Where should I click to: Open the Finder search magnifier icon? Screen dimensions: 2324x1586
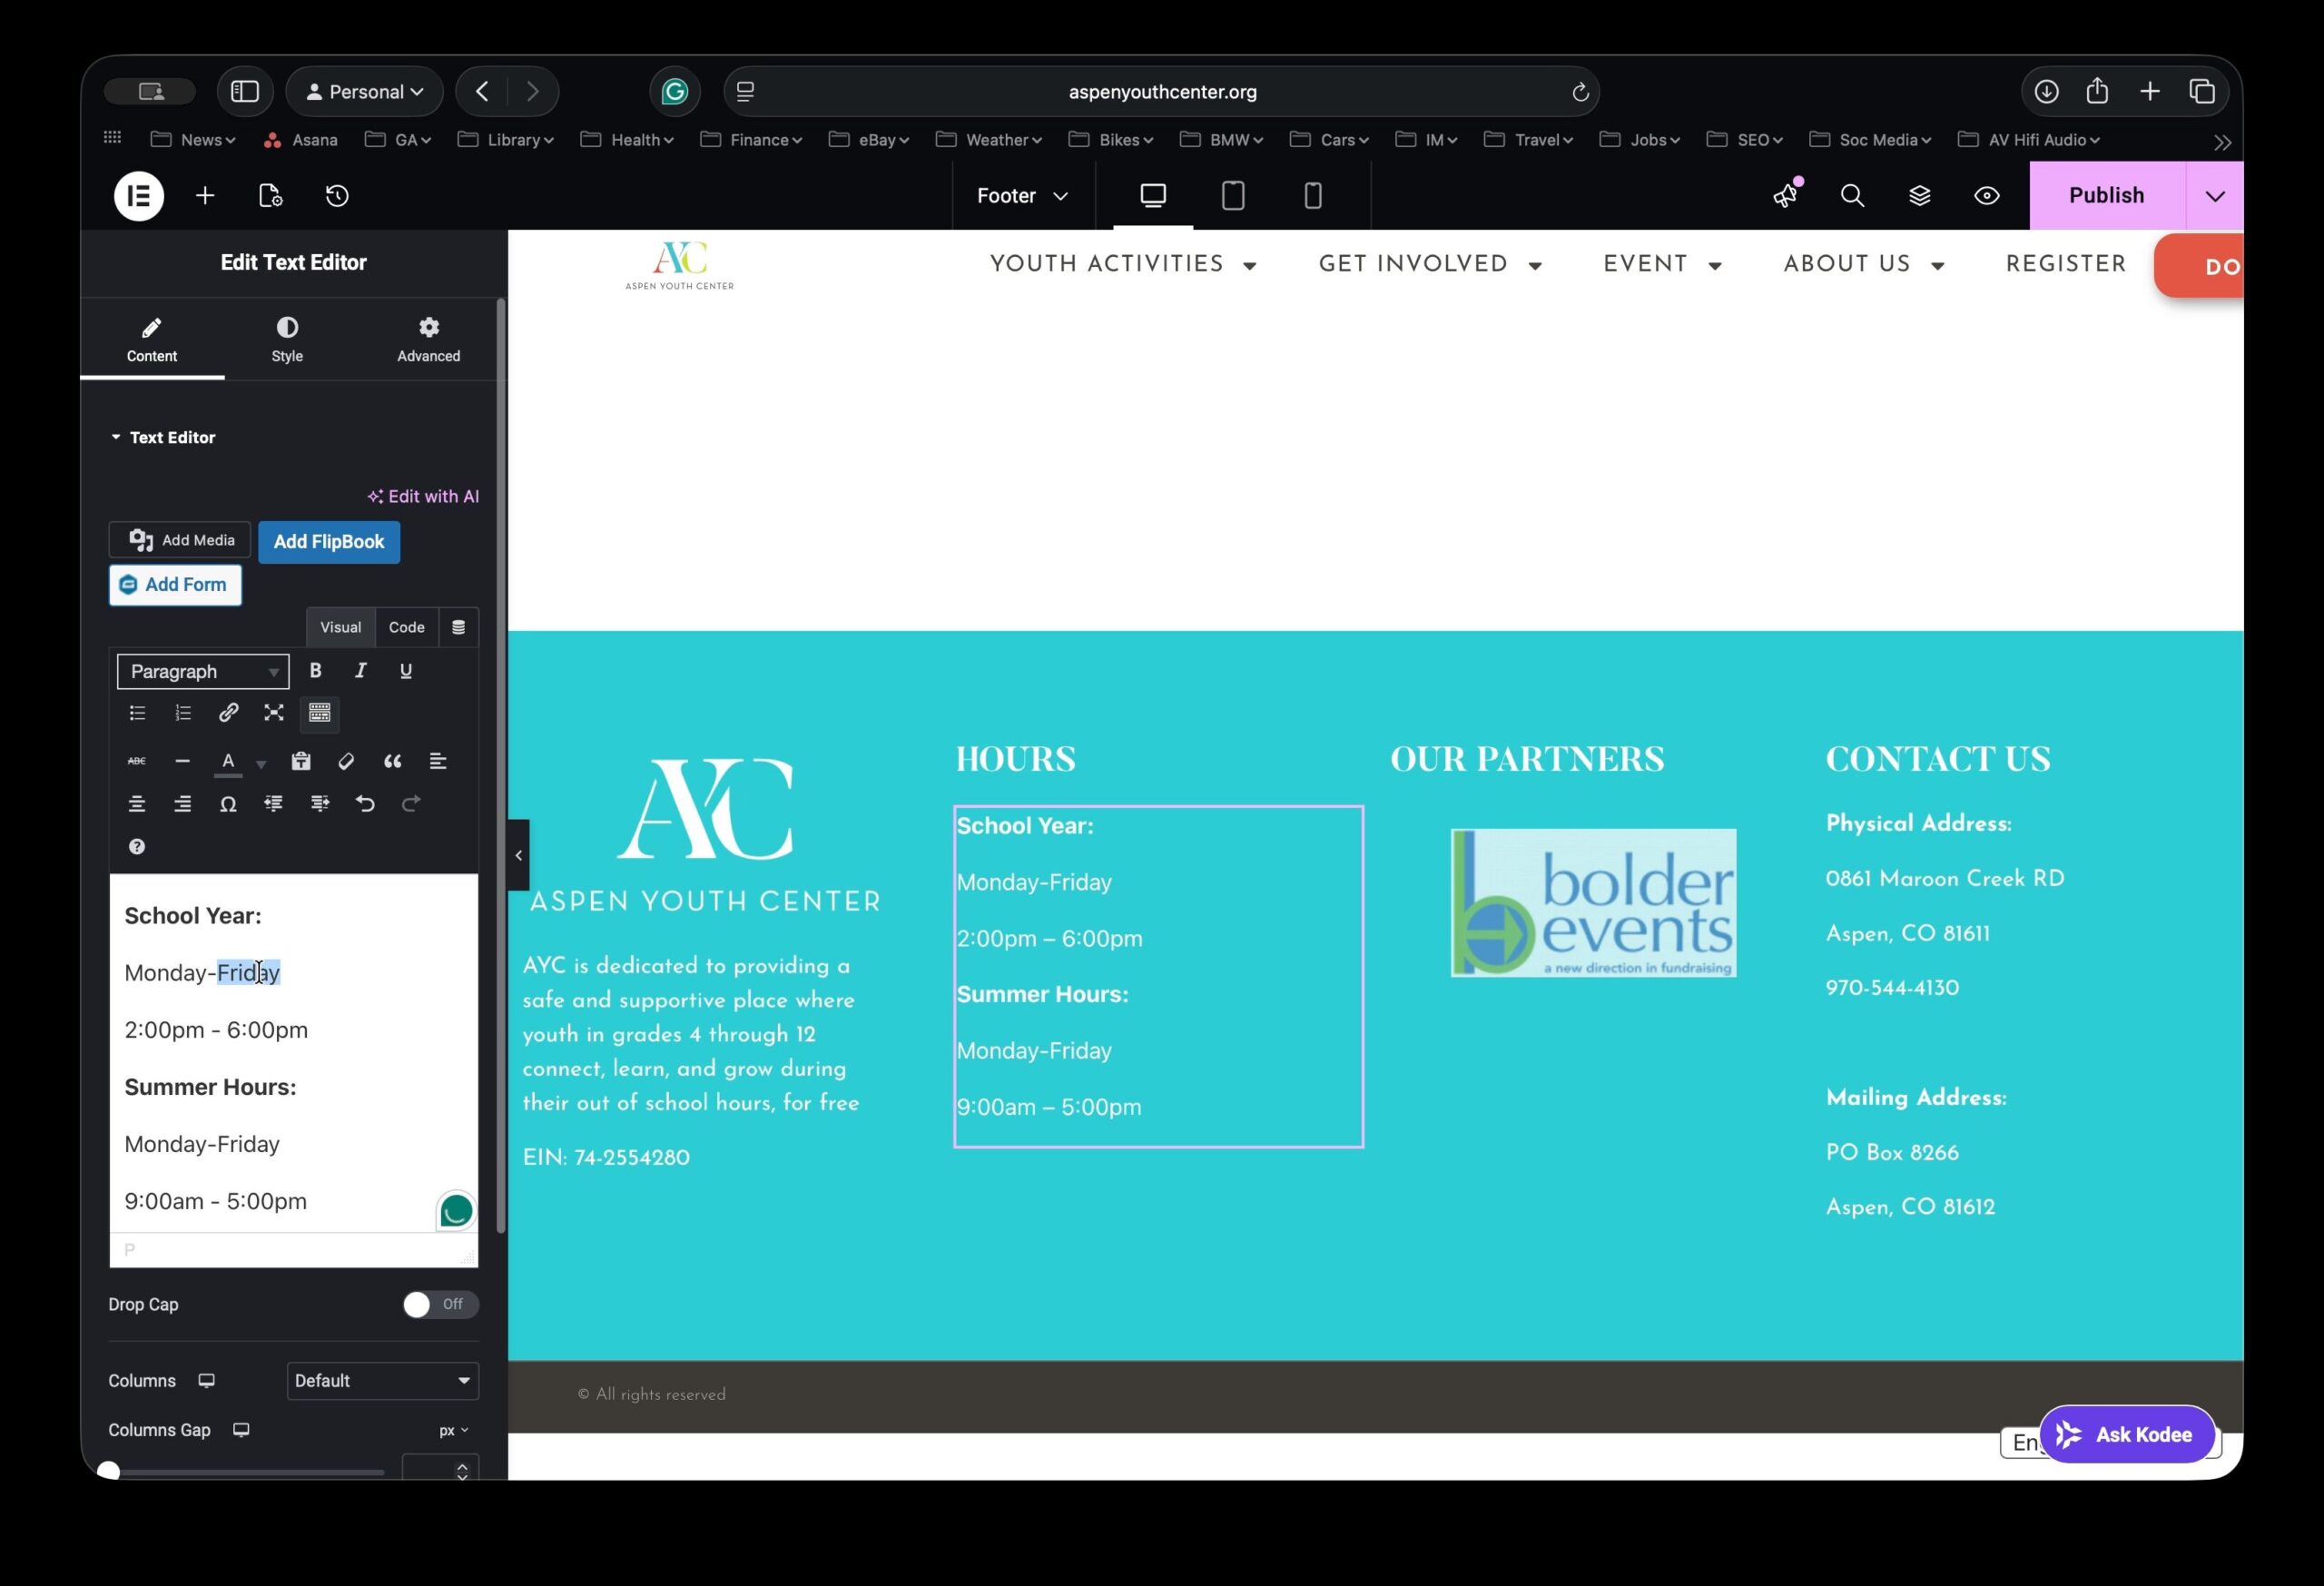(1852, 196)
